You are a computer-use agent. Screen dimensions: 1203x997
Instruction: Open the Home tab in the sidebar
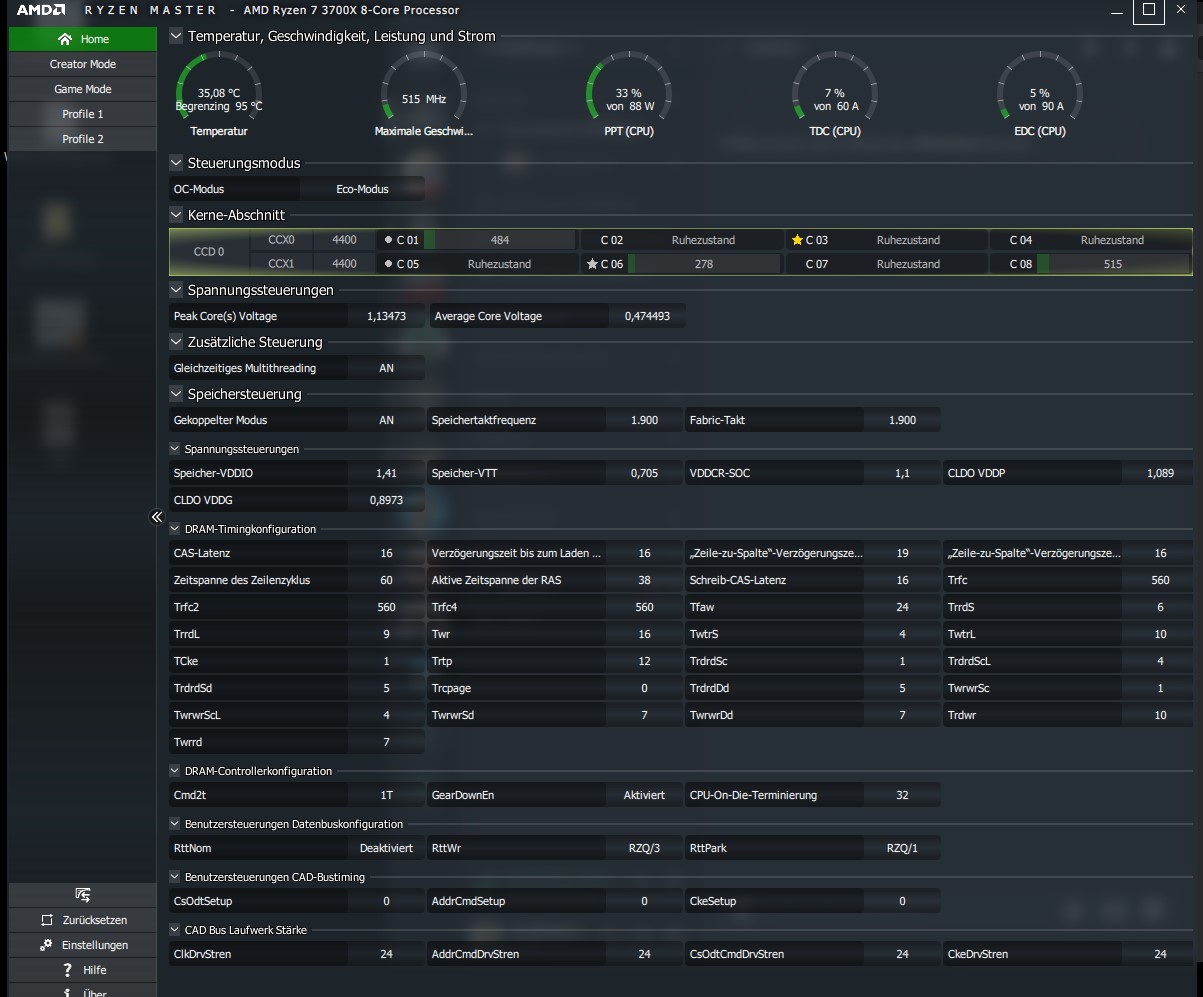[83, 39]
